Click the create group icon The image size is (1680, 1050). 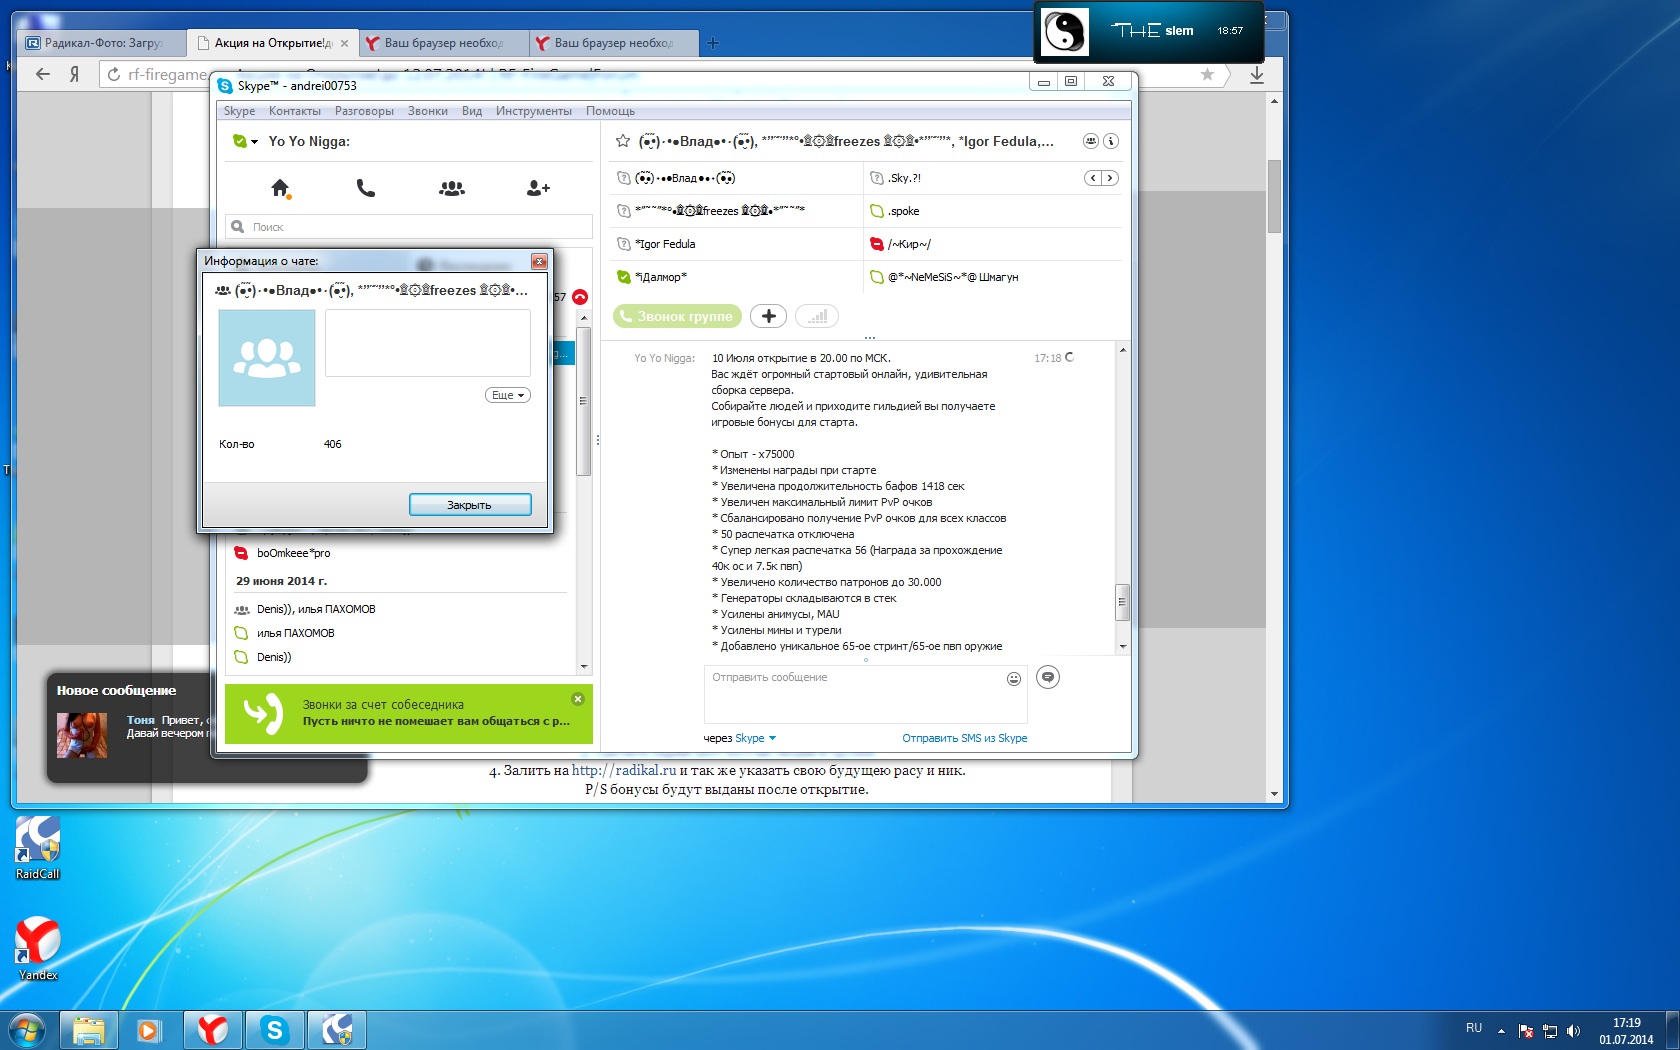click(452, 188)
